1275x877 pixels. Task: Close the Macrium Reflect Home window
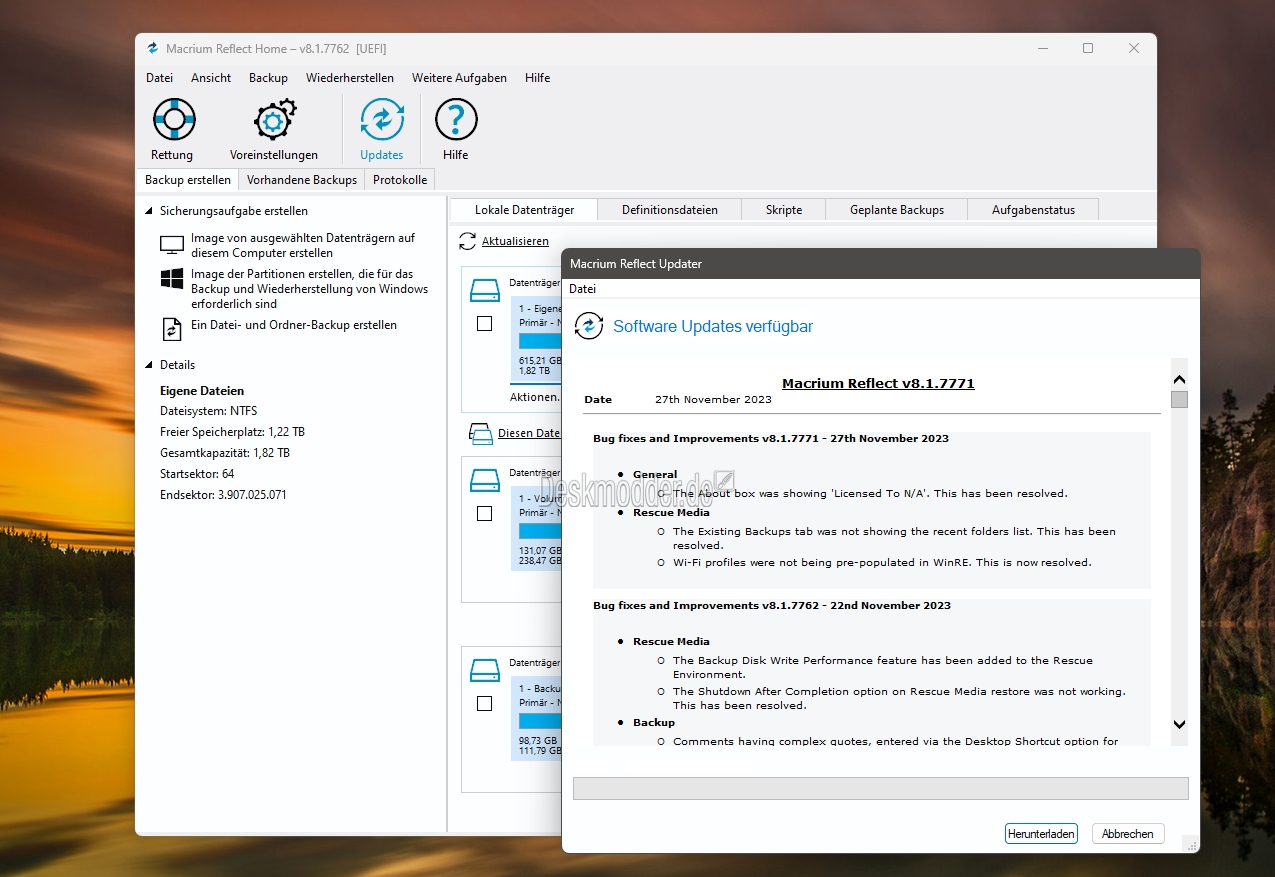pyautogui.click(x=1134, y=48)
